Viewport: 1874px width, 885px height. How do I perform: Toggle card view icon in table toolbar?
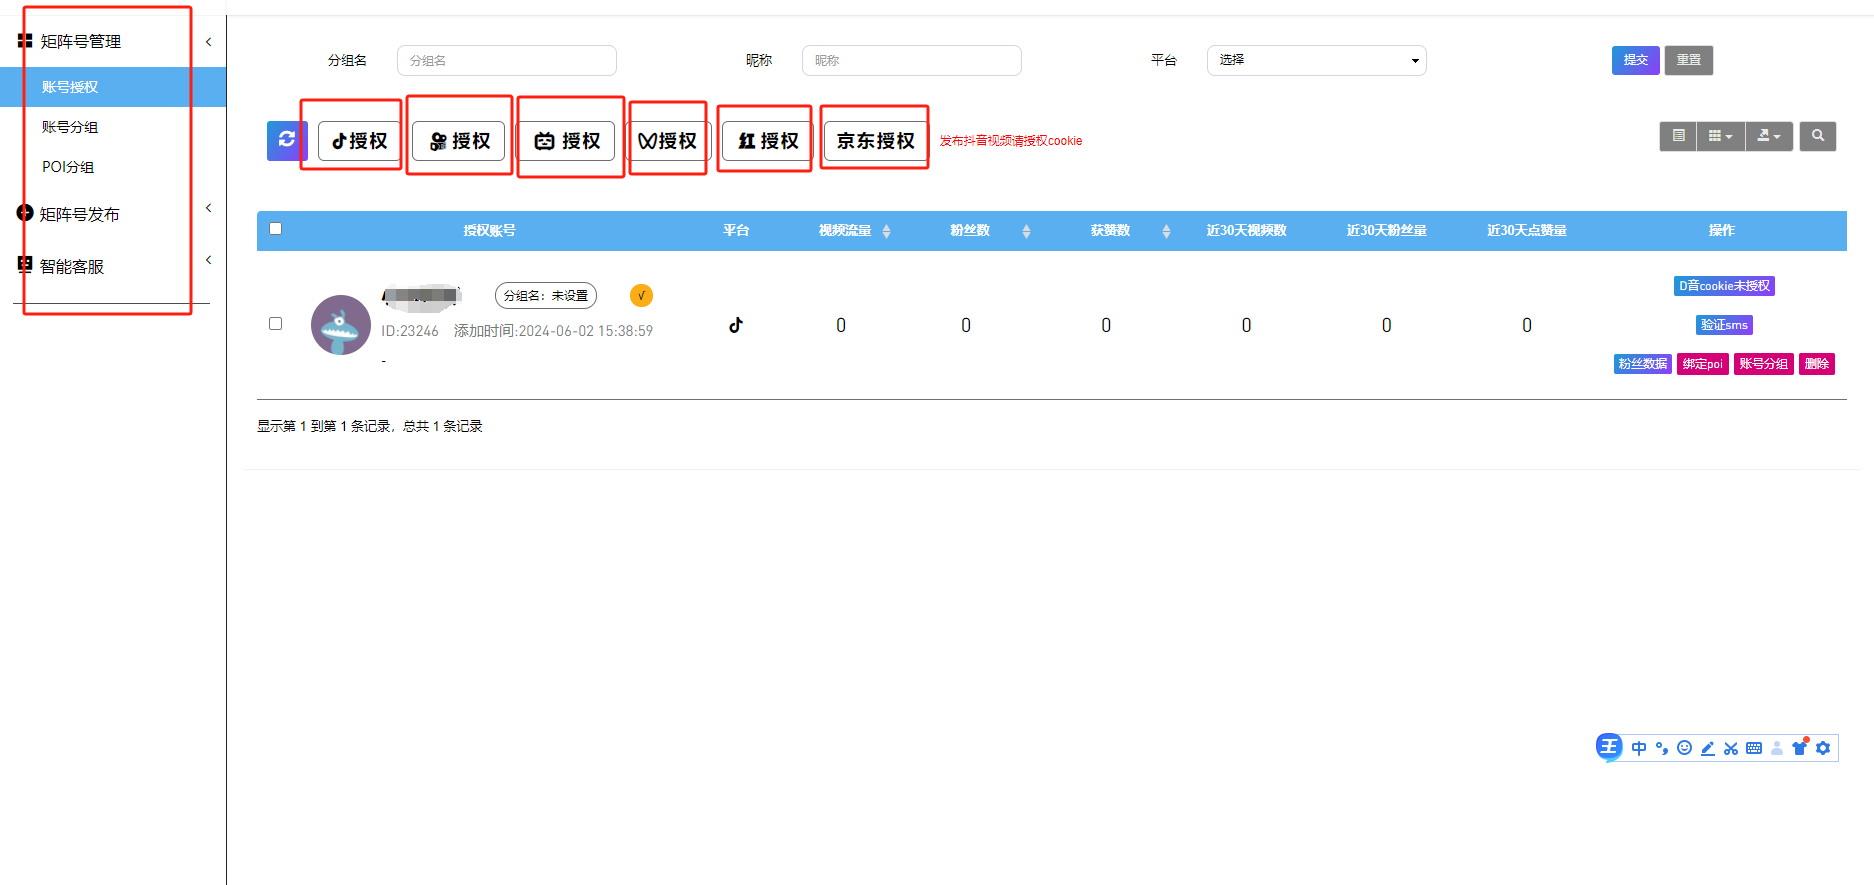1678,136
